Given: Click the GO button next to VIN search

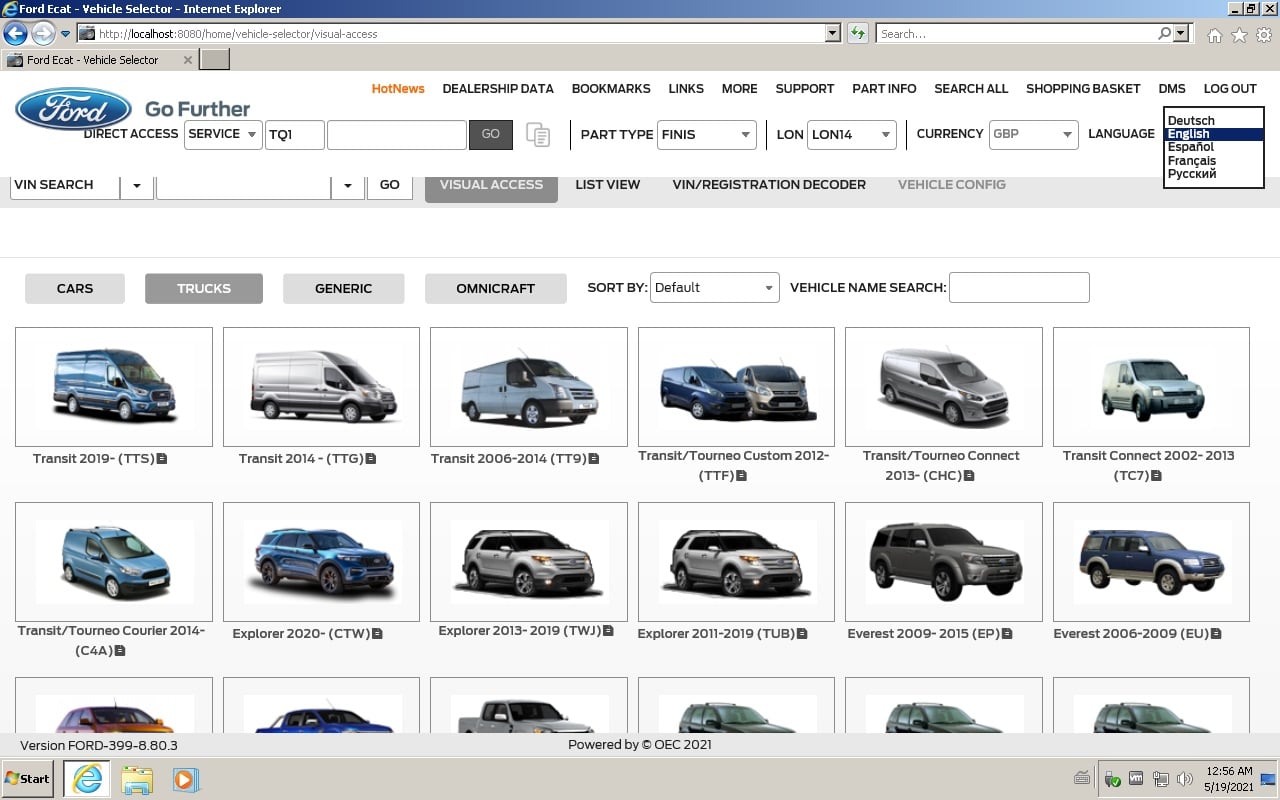Looking at the screenshot, I should pyautogui.click(x=390, y=185).
